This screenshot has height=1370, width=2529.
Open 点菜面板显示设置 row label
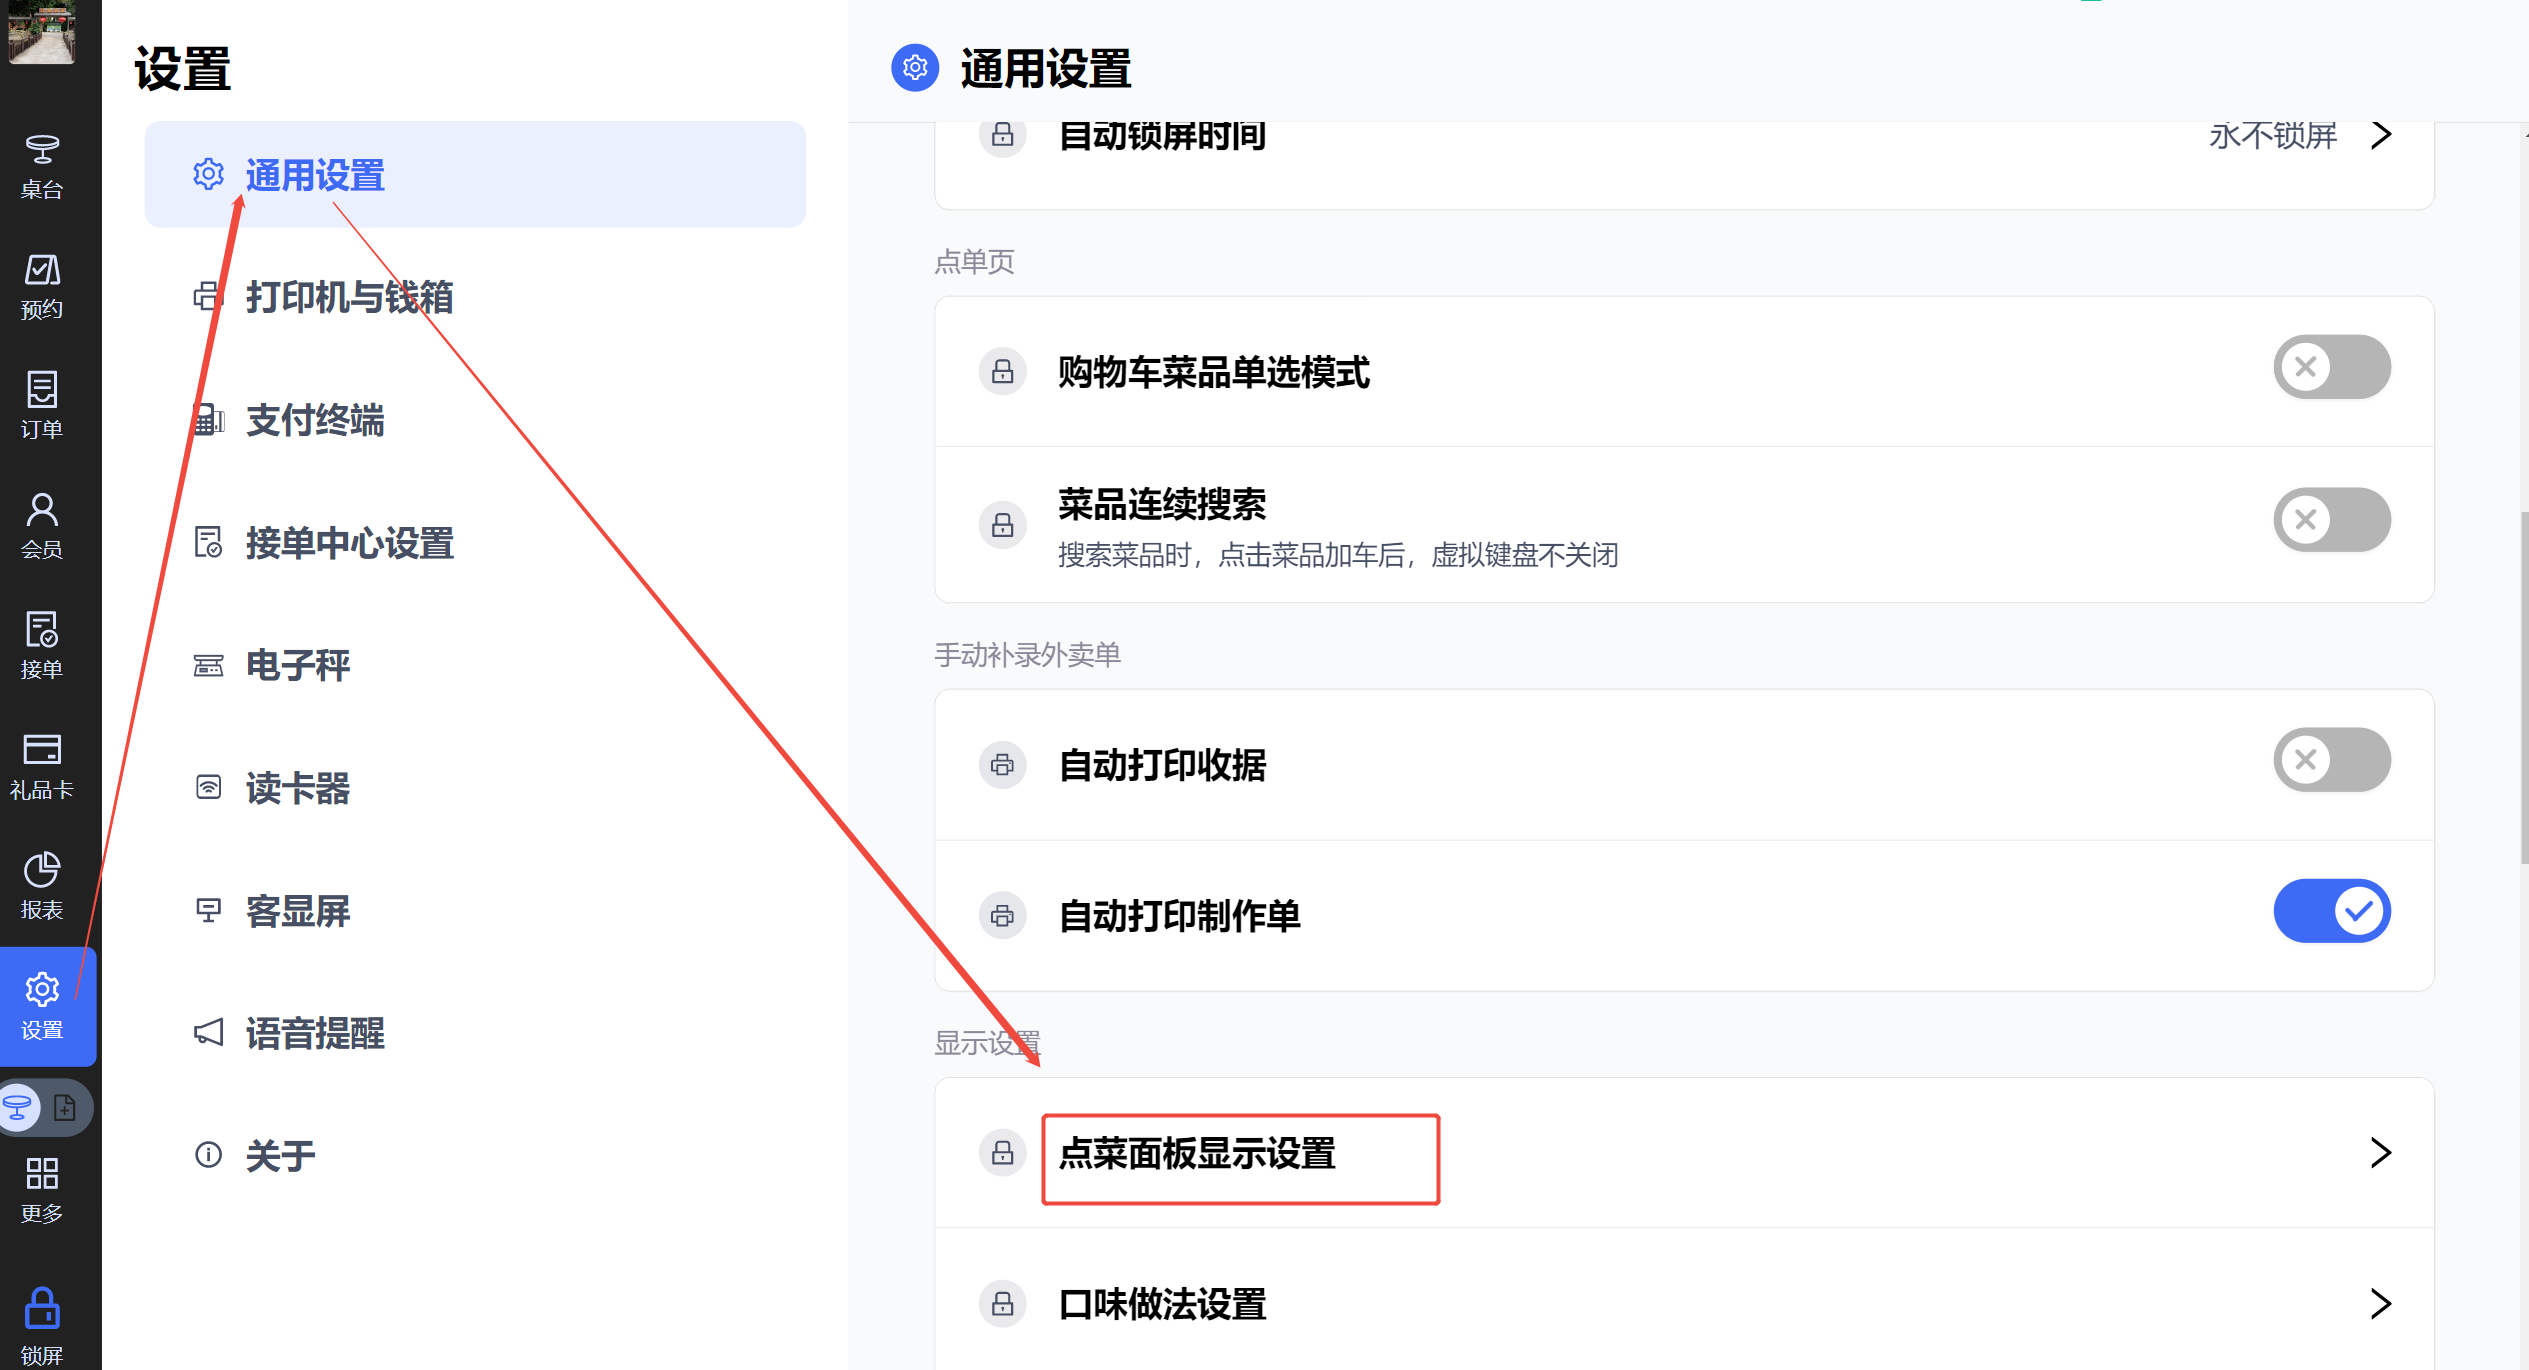[1197, 1153]
